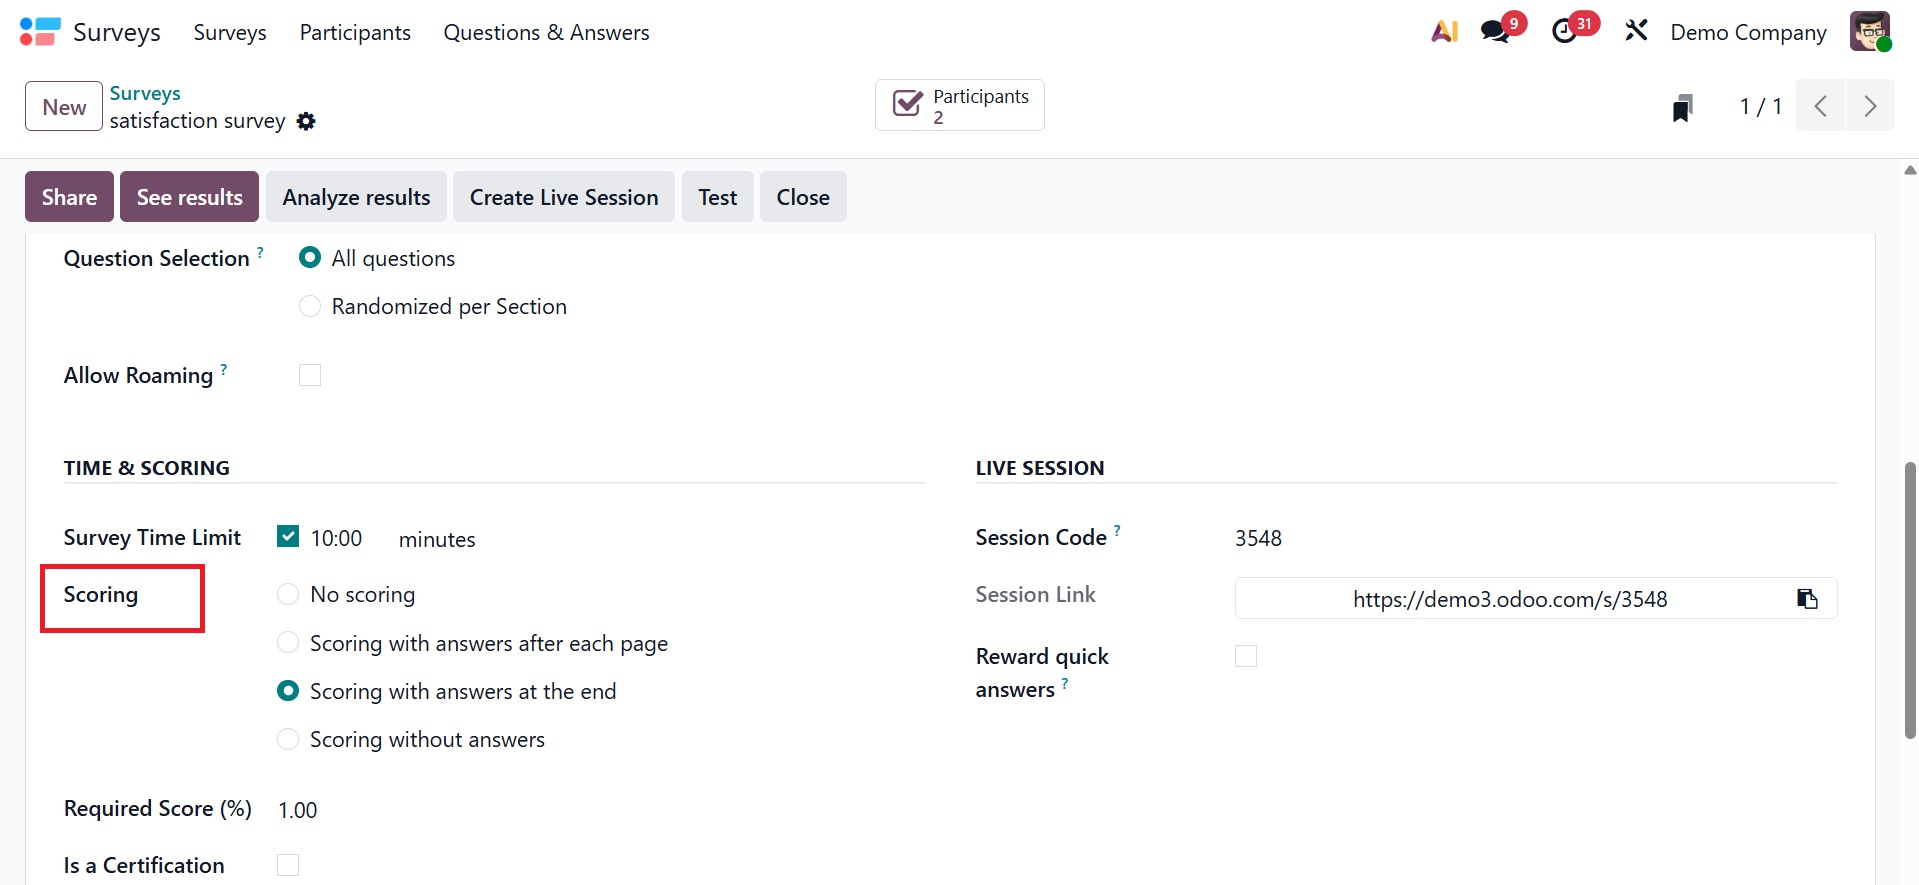Viewport: 1919px width, 885px height.
Task: Open the survey actions gear icon
Action: [307, 121]
